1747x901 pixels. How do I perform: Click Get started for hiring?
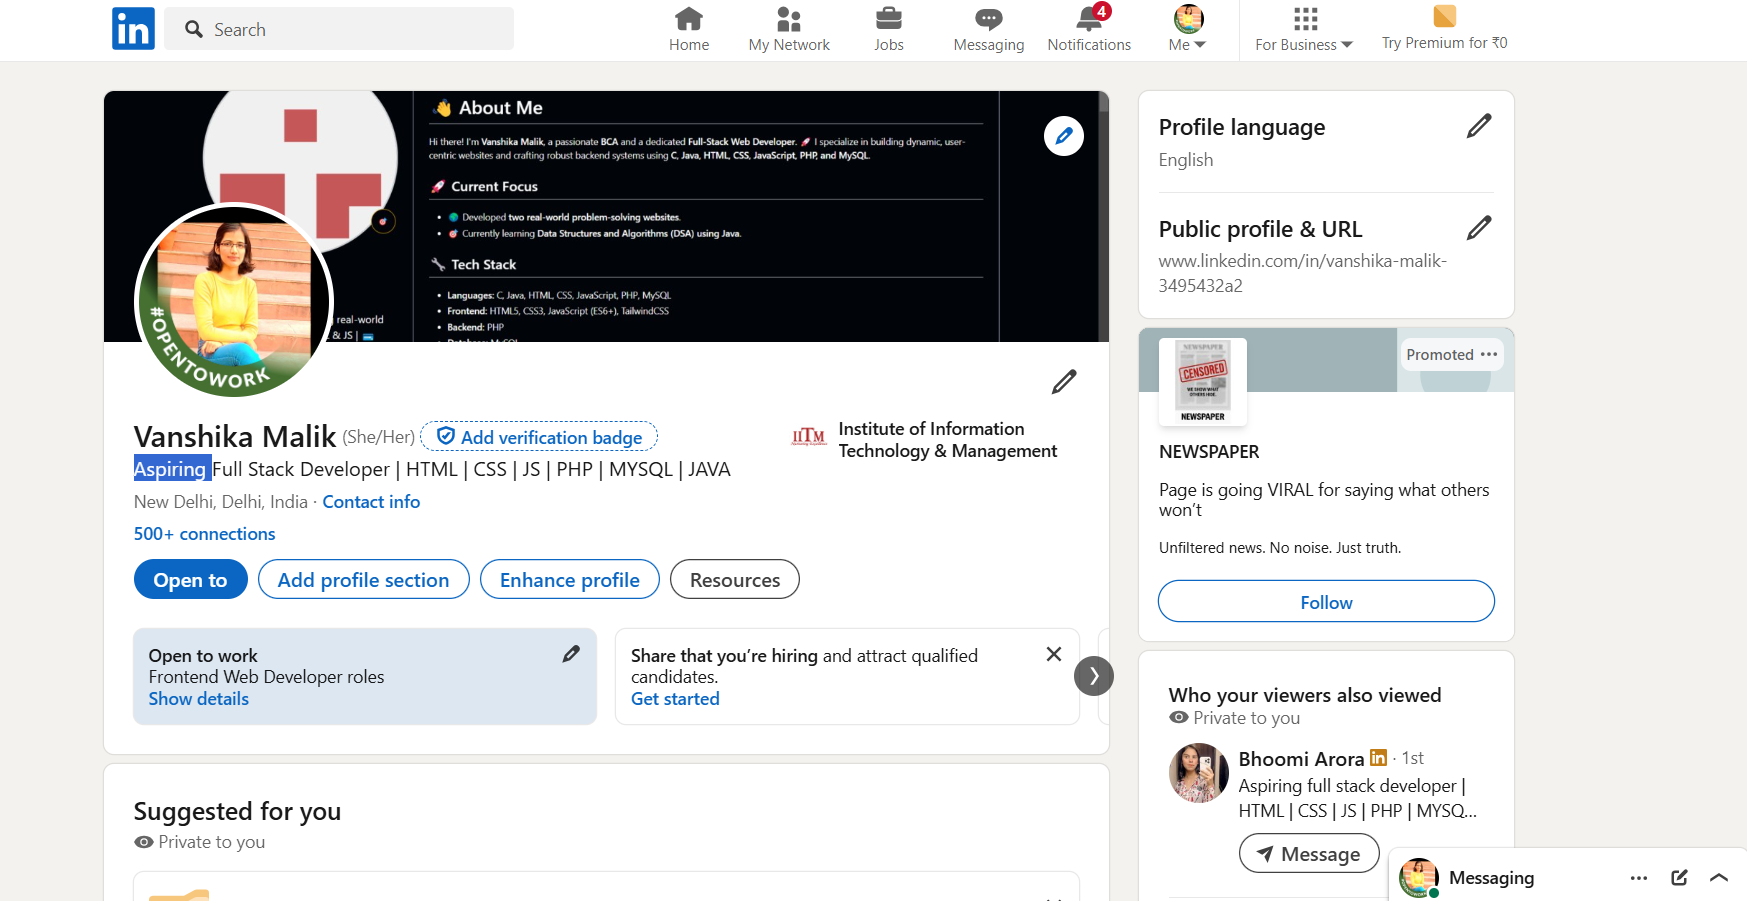[x=675, y=699]
